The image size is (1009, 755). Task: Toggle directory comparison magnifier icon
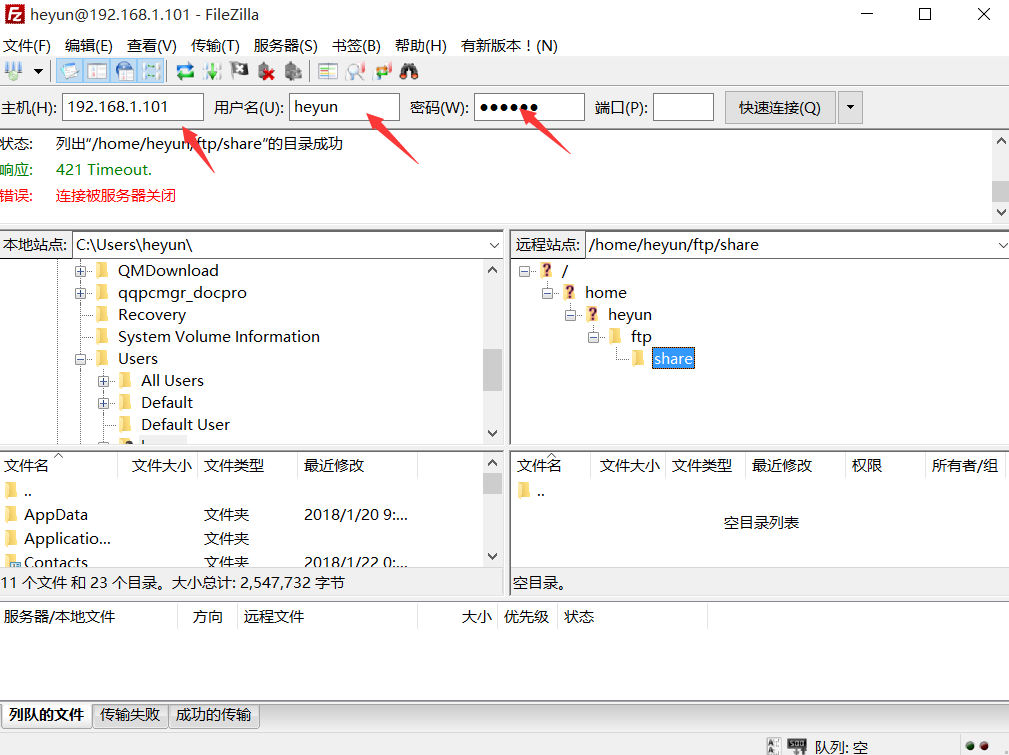point(355,71)
